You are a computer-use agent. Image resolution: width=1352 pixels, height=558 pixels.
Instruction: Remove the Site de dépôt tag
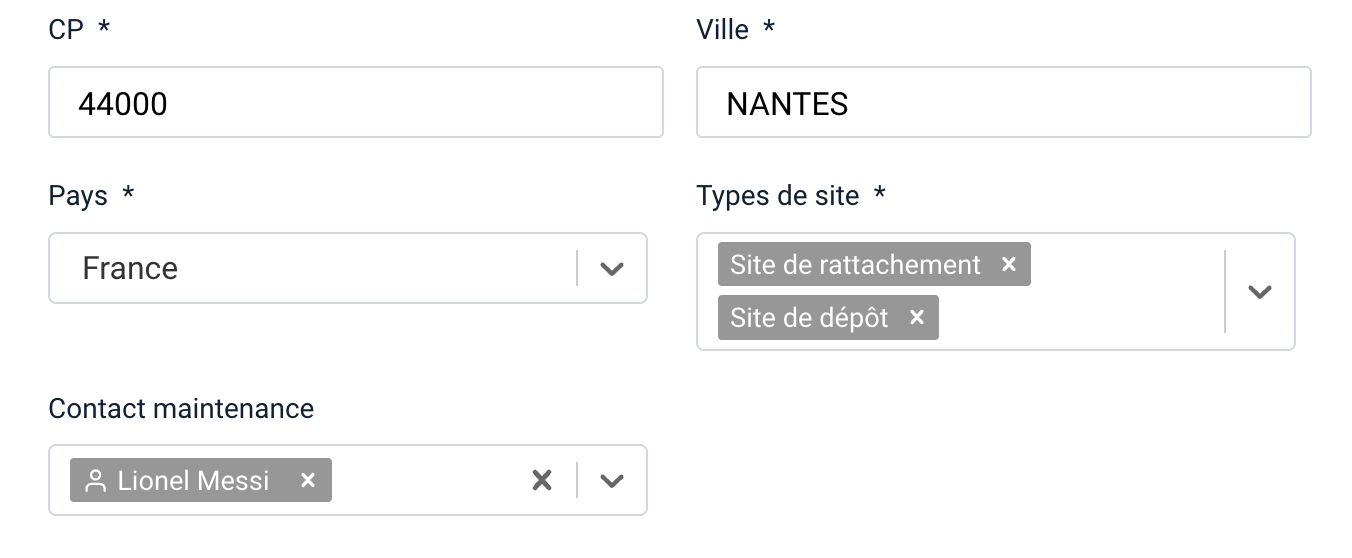917,318
